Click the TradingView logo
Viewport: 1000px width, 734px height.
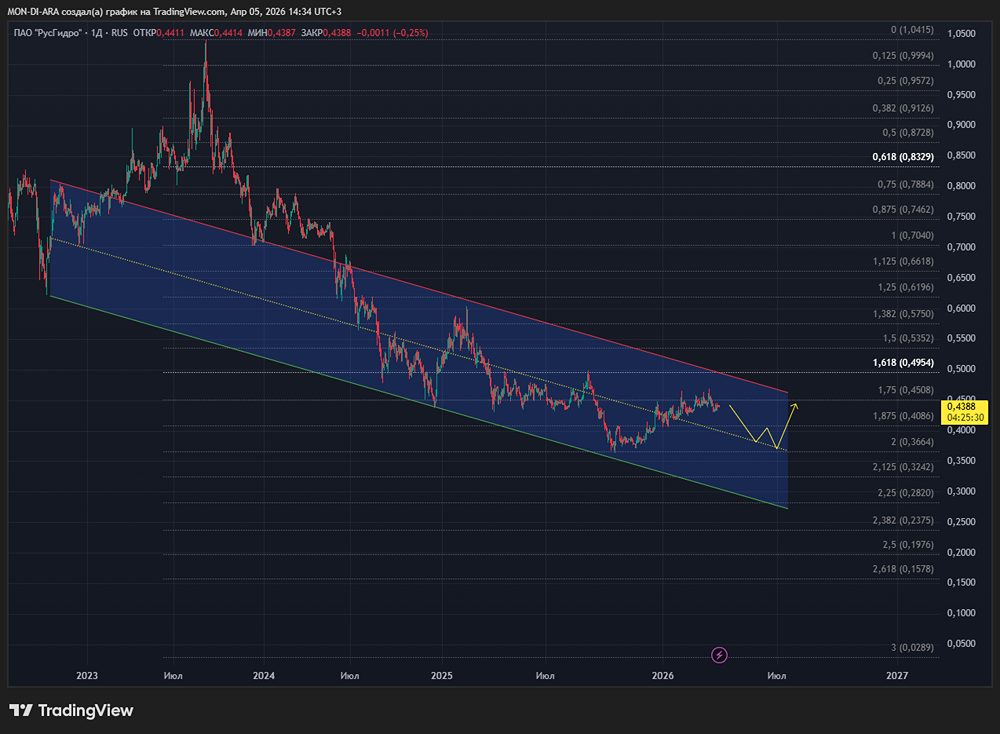coord(71,710)
